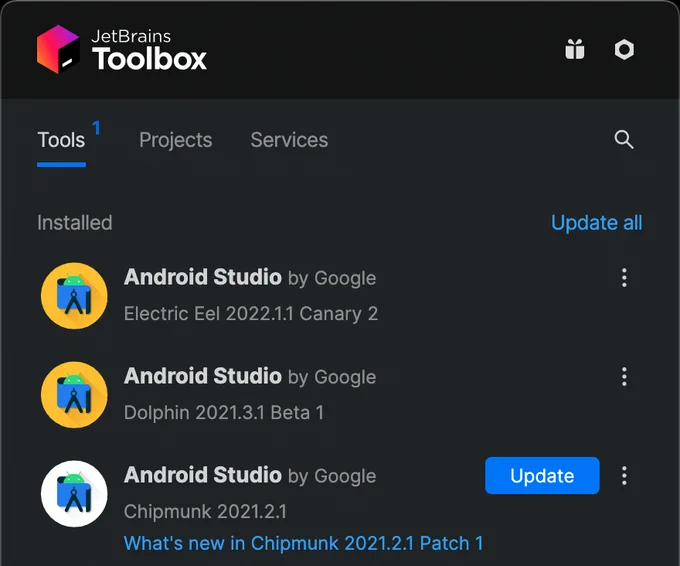The height and width of the screenshot is (566, 680).
Task: Click Android Studio title above Electric Eel
Action: [203, 277]
